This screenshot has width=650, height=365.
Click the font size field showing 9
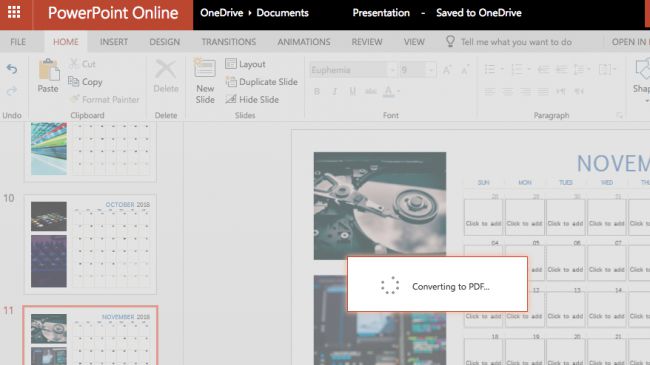pos(413,70)
